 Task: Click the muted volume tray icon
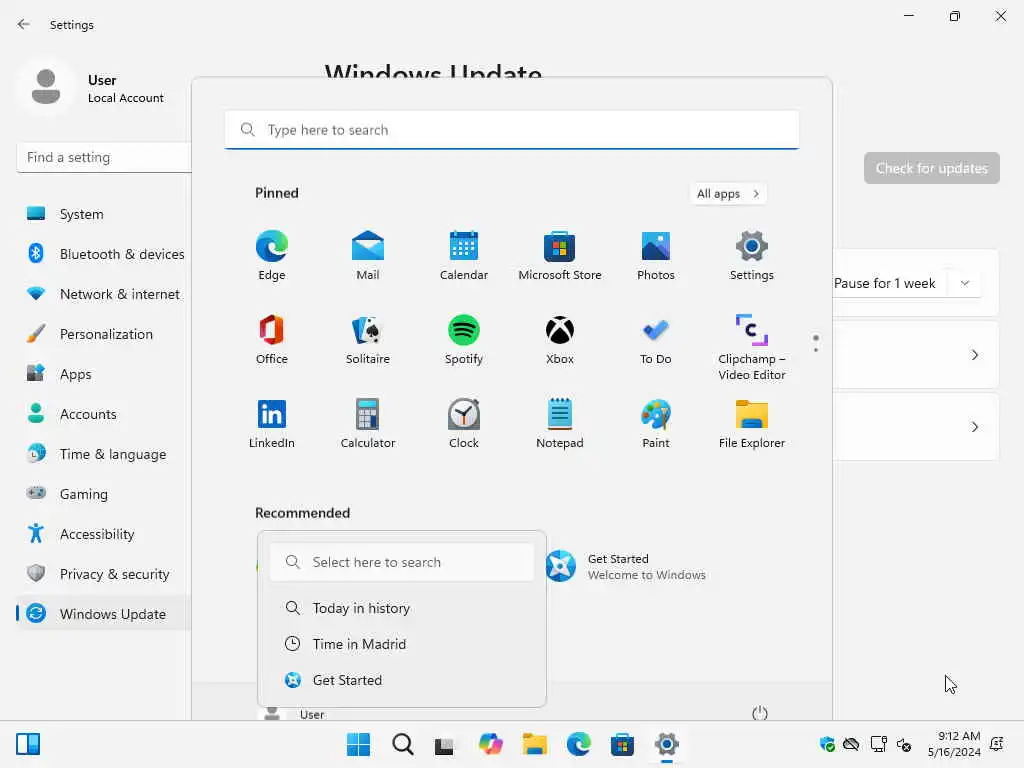click(x=904, y=744)
